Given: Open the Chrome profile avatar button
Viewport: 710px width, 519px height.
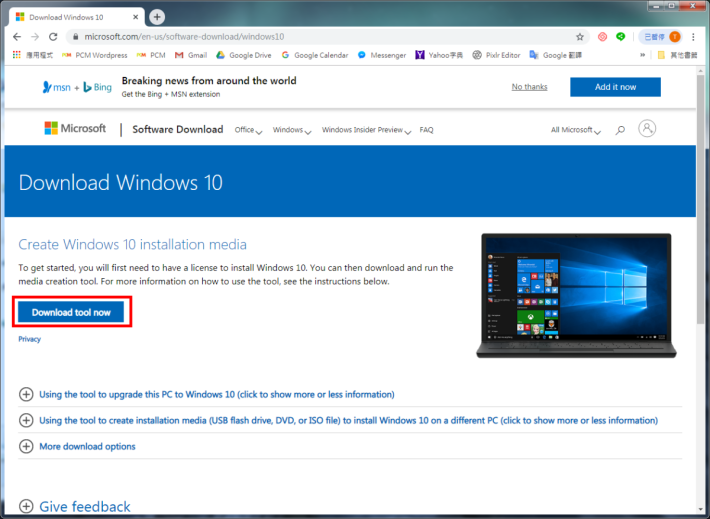Looking at the screenshot, I should pyautogui.click(x=662, y=37).
